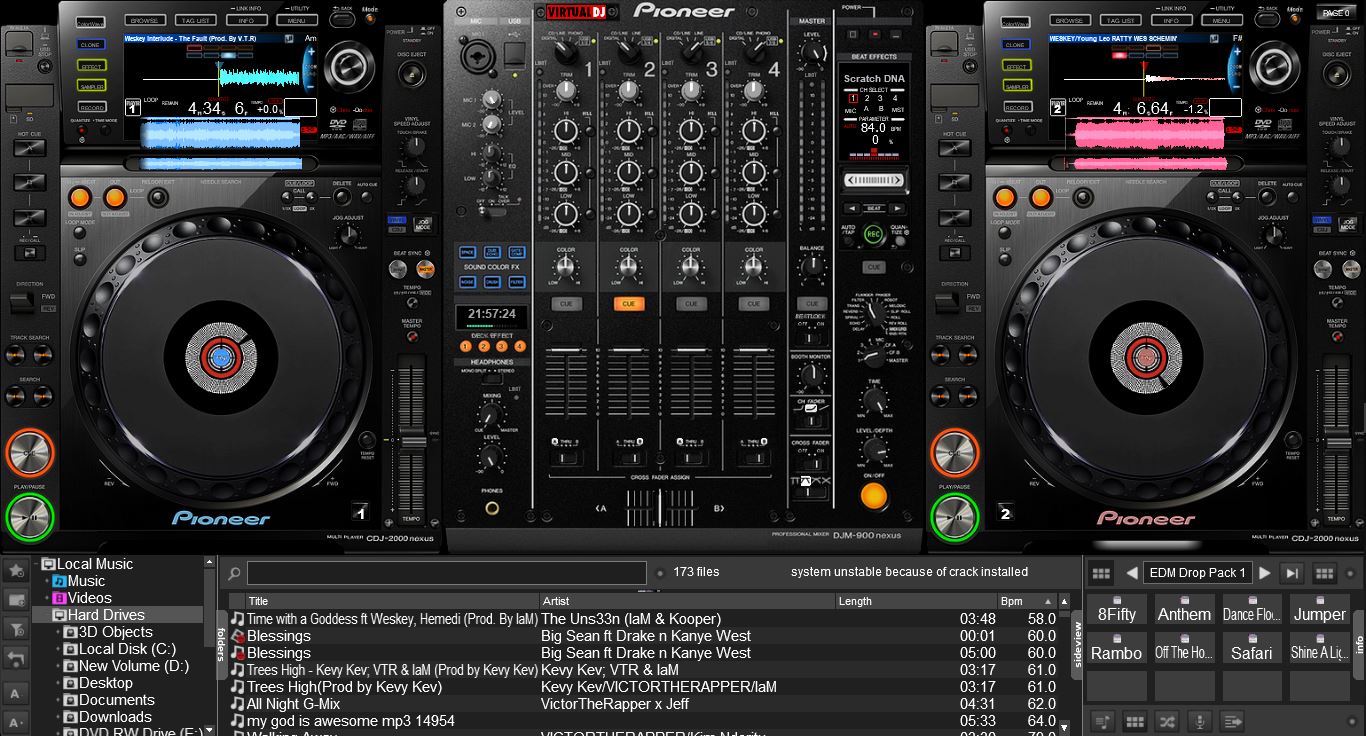Click the file search input field
This screenshot has width=1366, height=736.
pos(447,573)
